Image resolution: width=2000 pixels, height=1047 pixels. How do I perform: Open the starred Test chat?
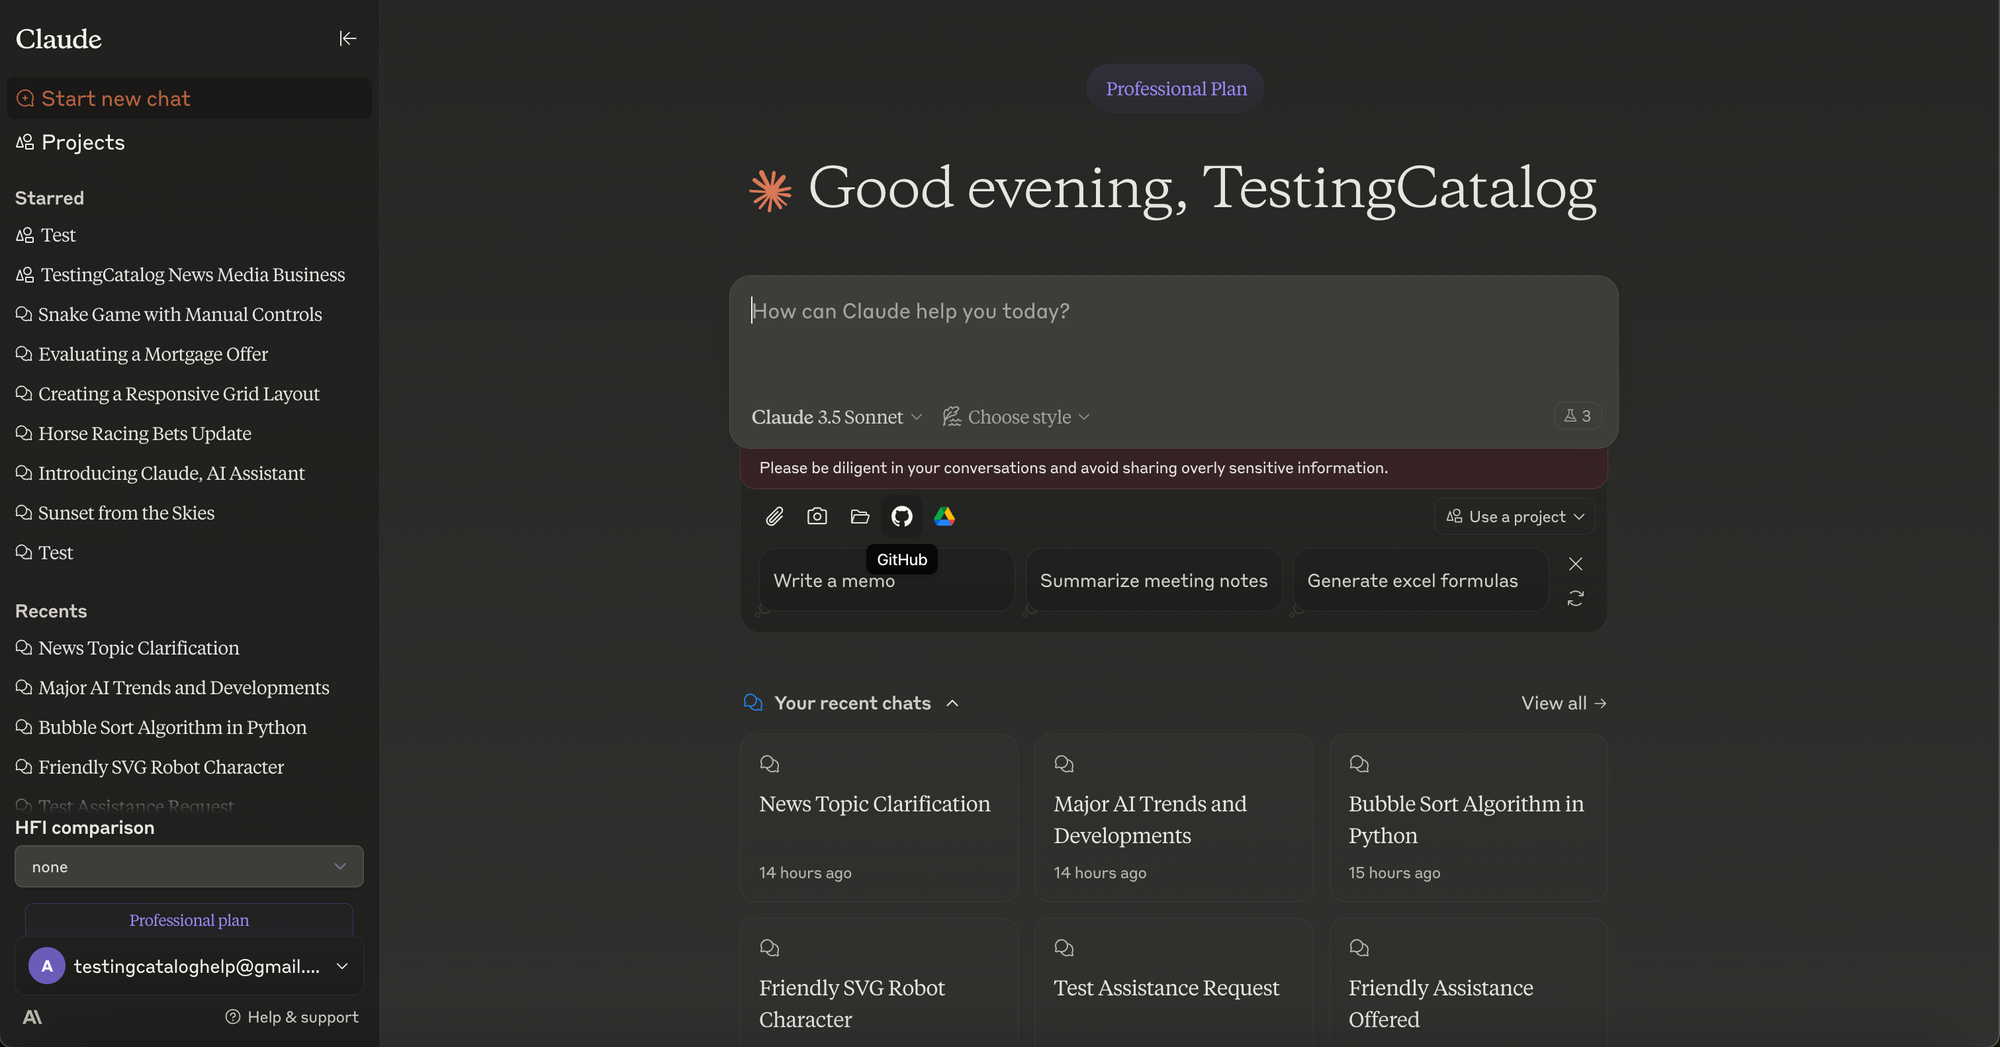(x=45, y=553)
